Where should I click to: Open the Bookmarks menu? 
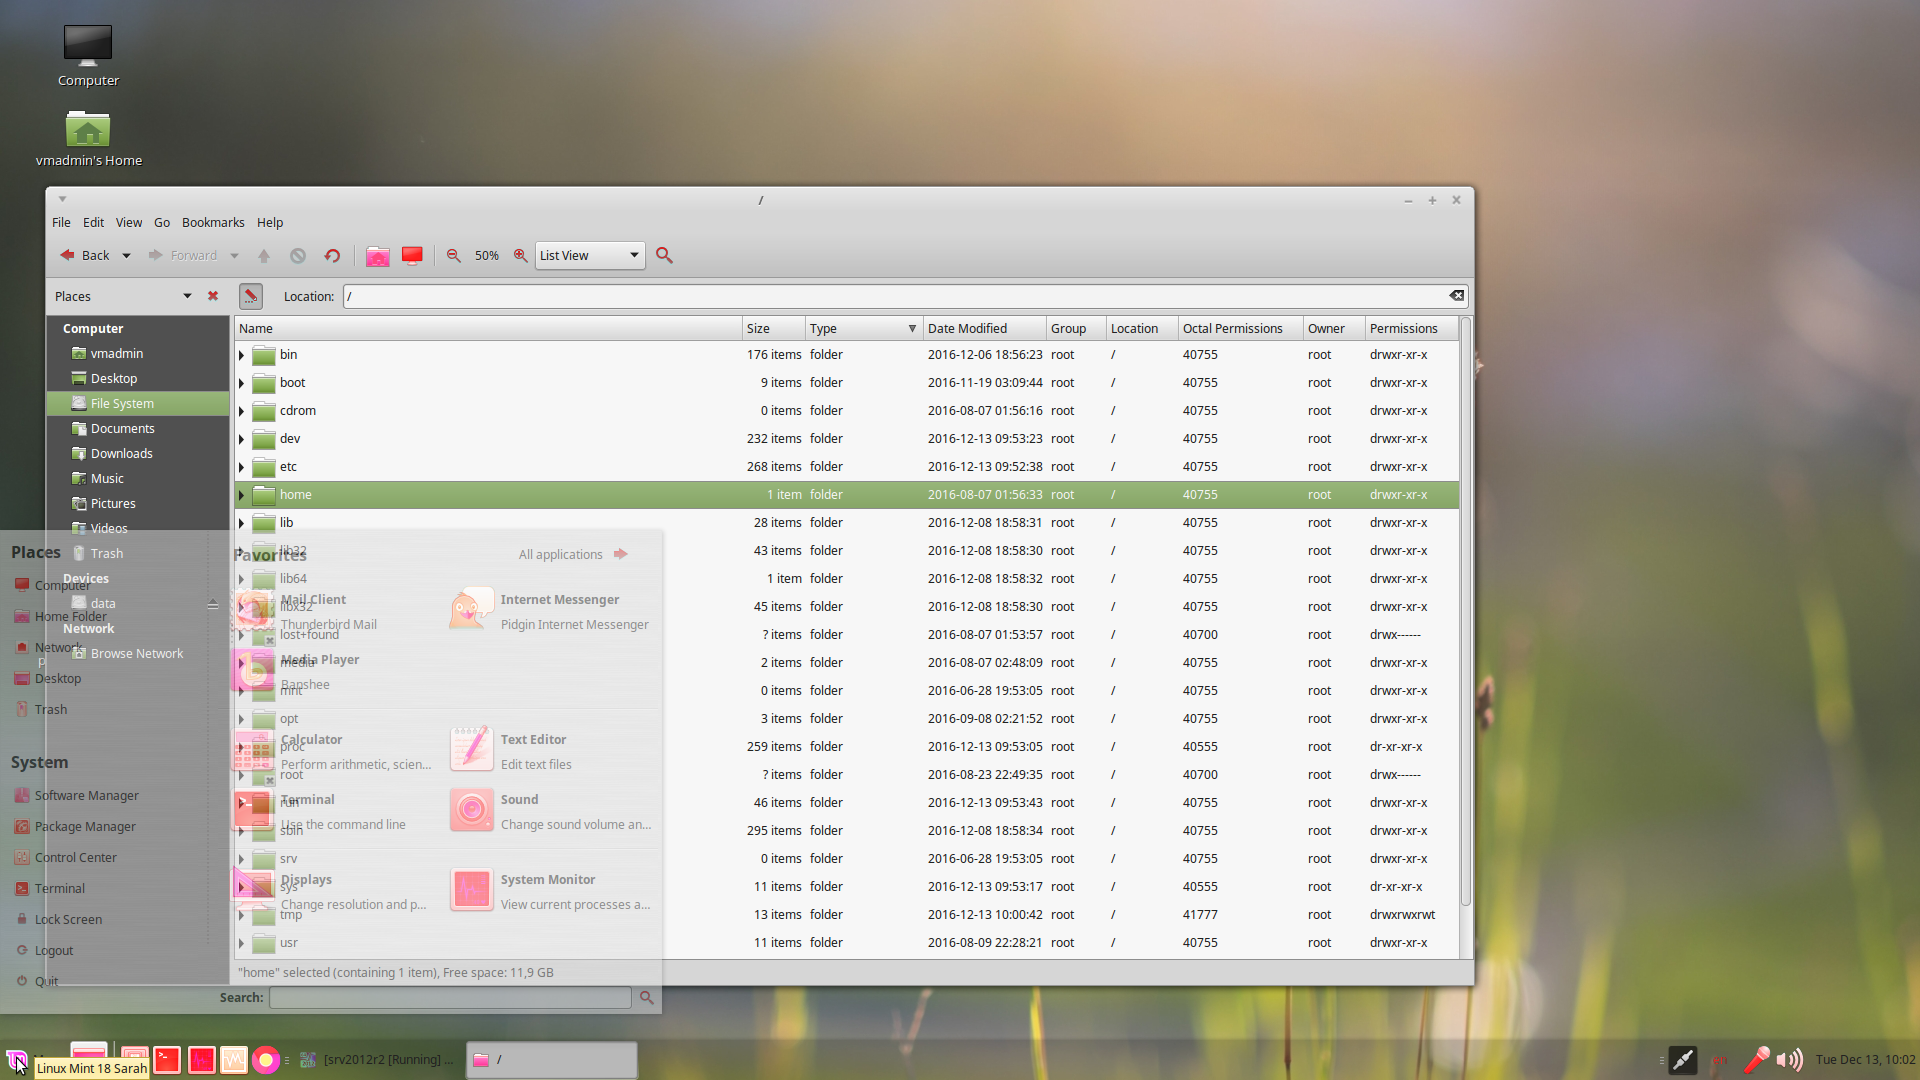tap(213, 223)
